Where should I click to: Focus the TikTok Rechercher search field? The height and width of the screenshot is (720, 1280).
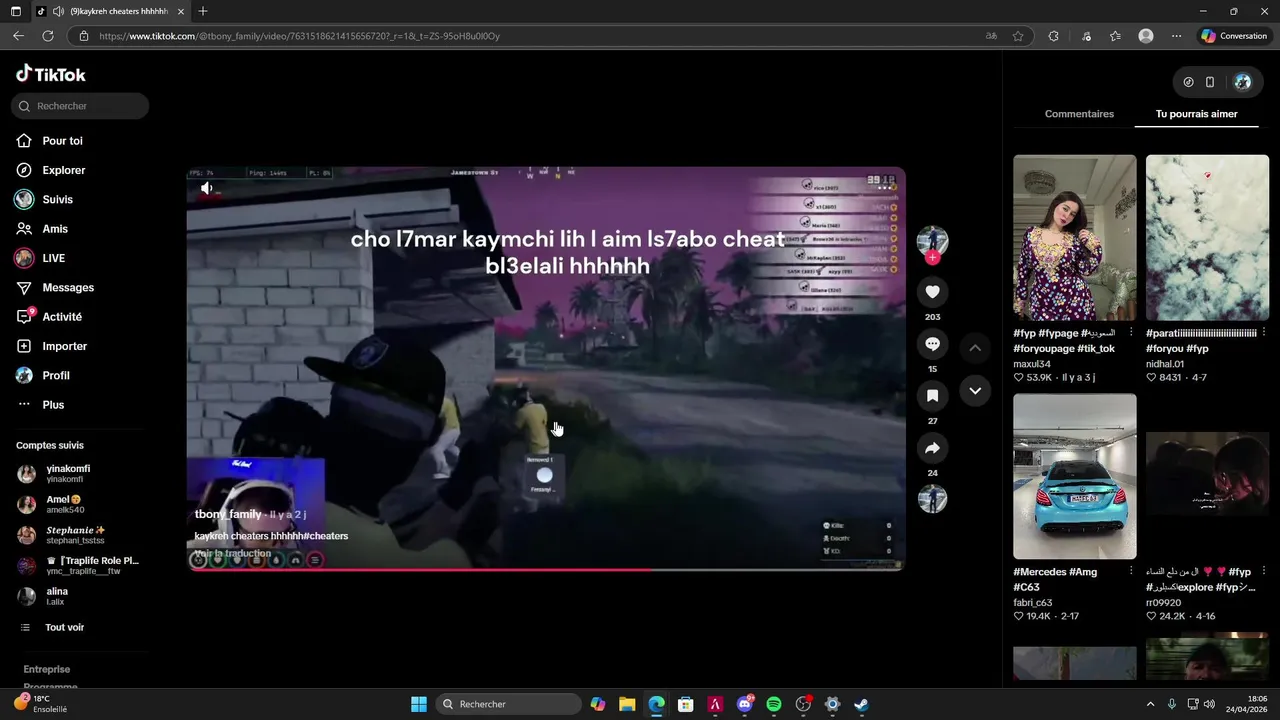(81, 106)
